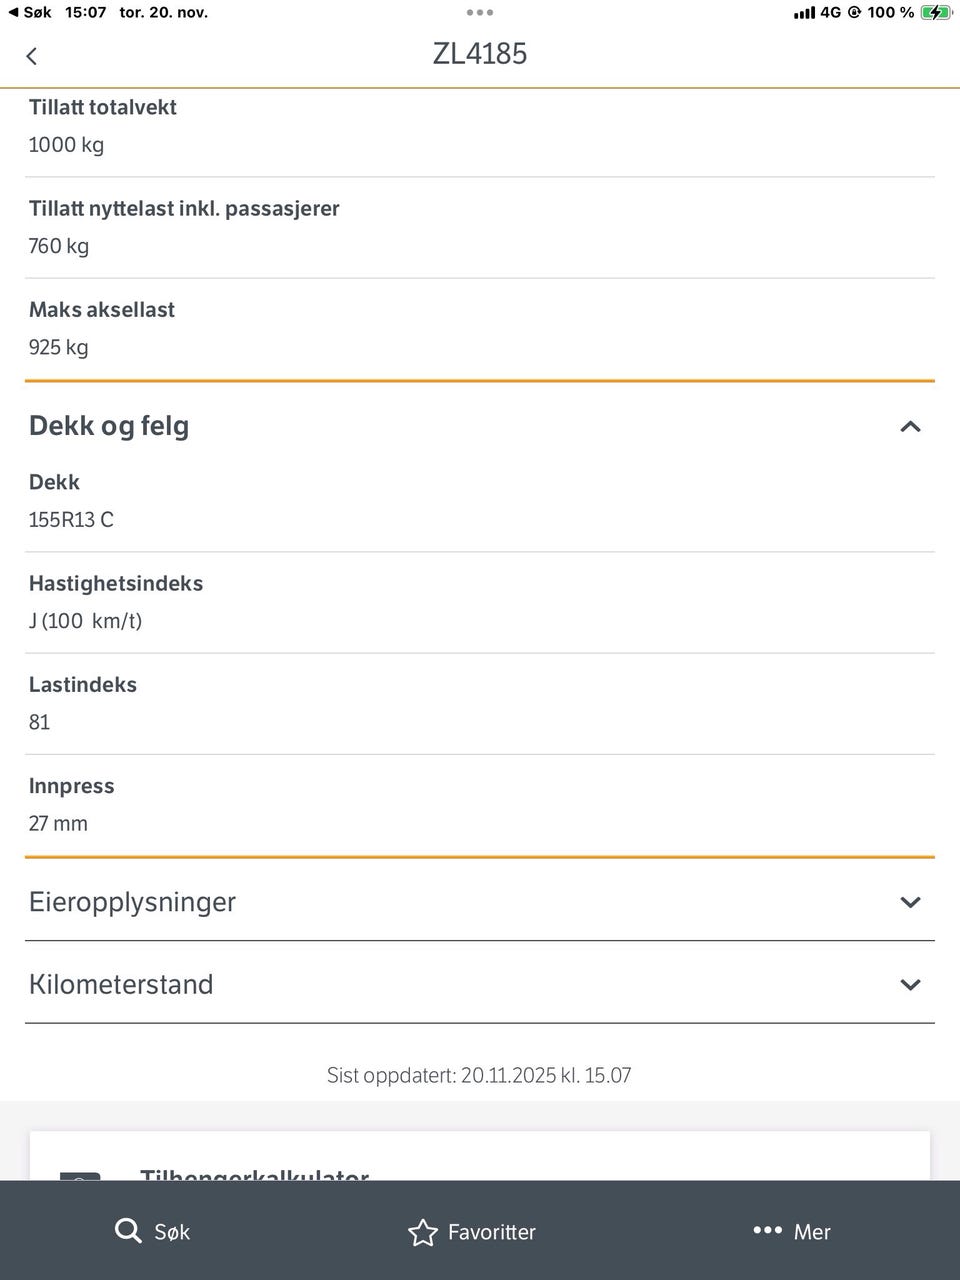The image size is (960, 1280).
Task: Tap the back arrow beside ZL4185
Action: pyautogui.click(x=32, y=56)
